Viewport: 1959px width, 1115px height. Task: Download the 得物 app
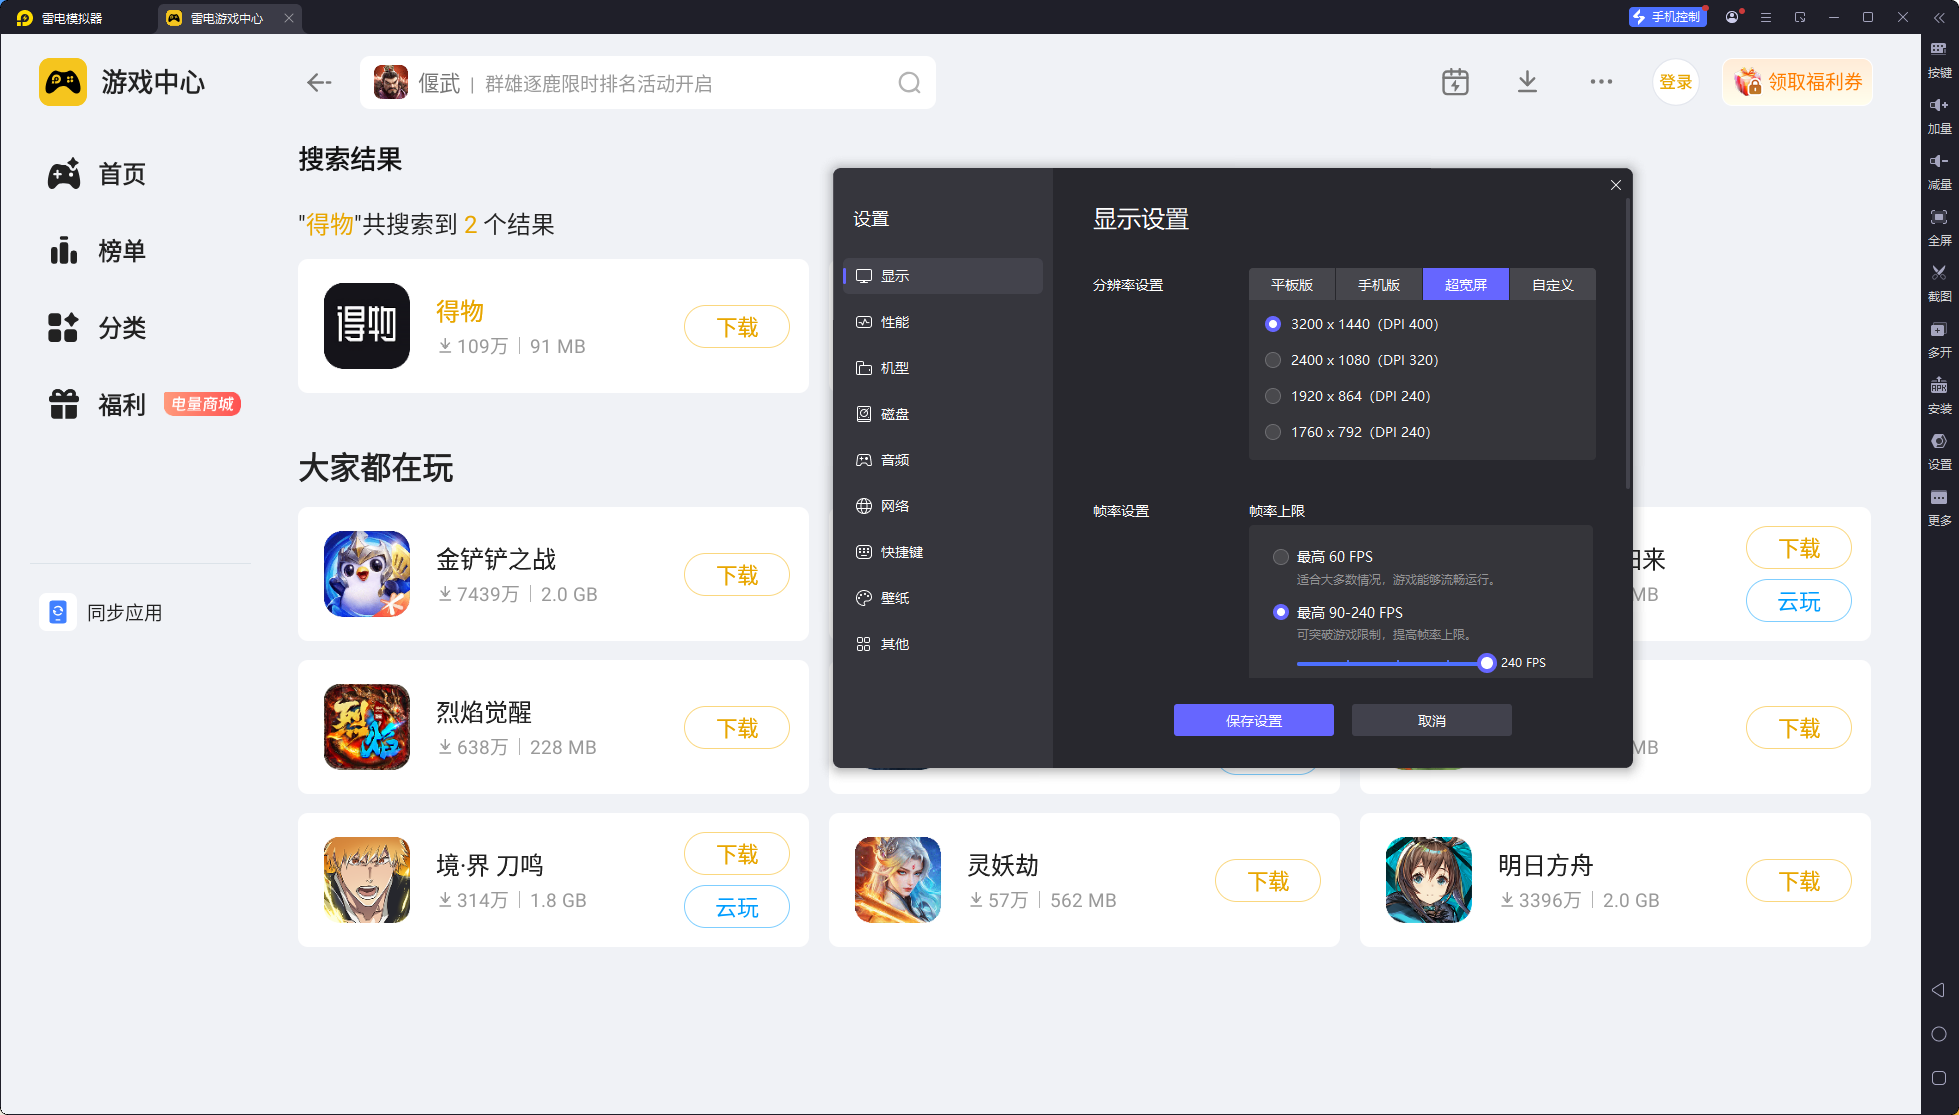click(x=737, y=327)
